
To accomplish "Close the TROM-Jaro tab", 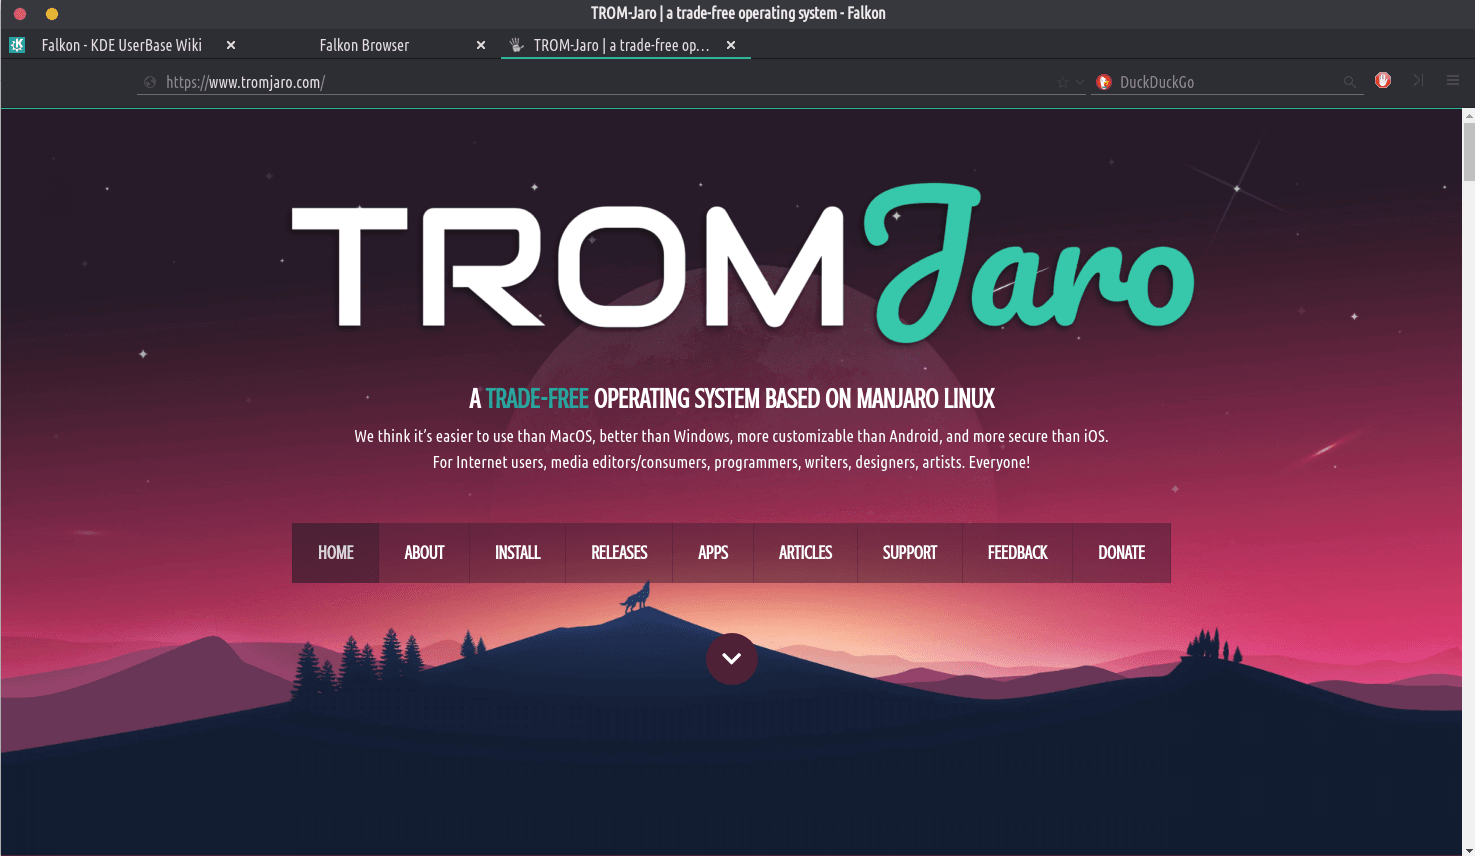I will 731,45.
